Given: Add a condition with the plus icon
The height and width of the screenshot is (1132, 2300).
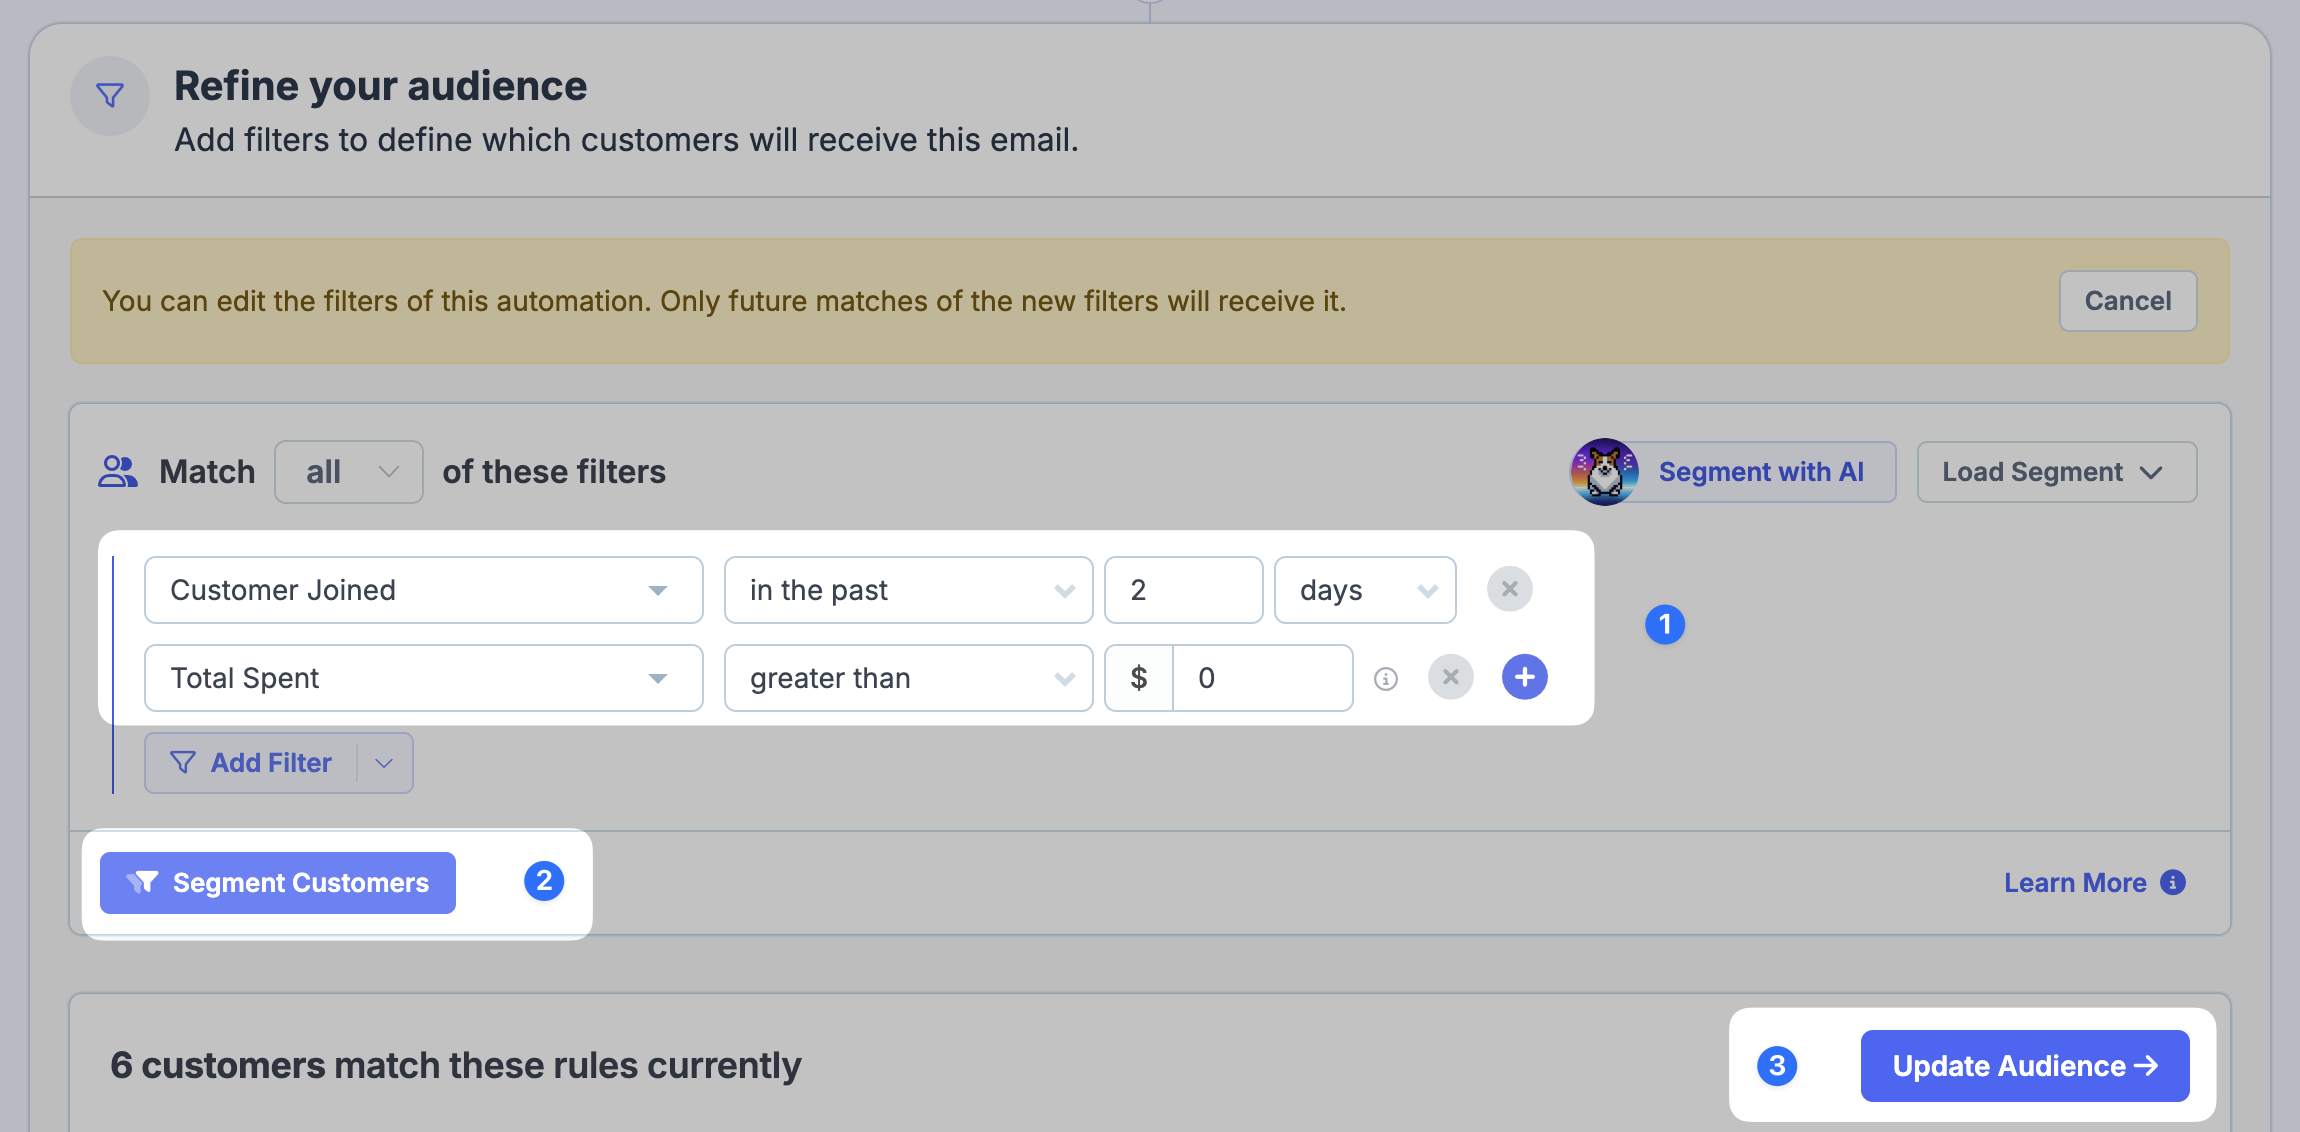Looking at the screenshot, I should coord(1525,677).
